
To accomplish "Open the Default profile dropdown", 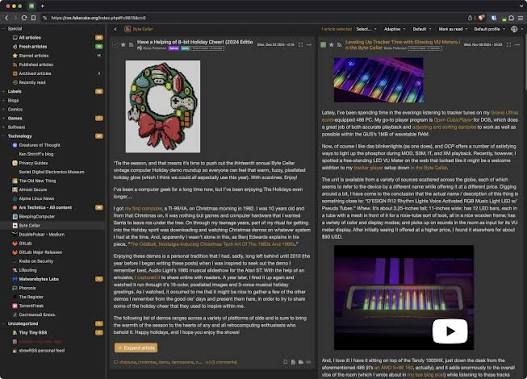I will coord(489,29).
